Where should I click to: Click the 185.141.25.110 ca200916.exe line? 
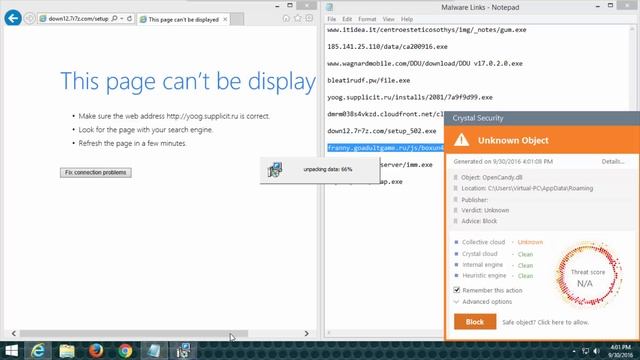tap(387, 47)
